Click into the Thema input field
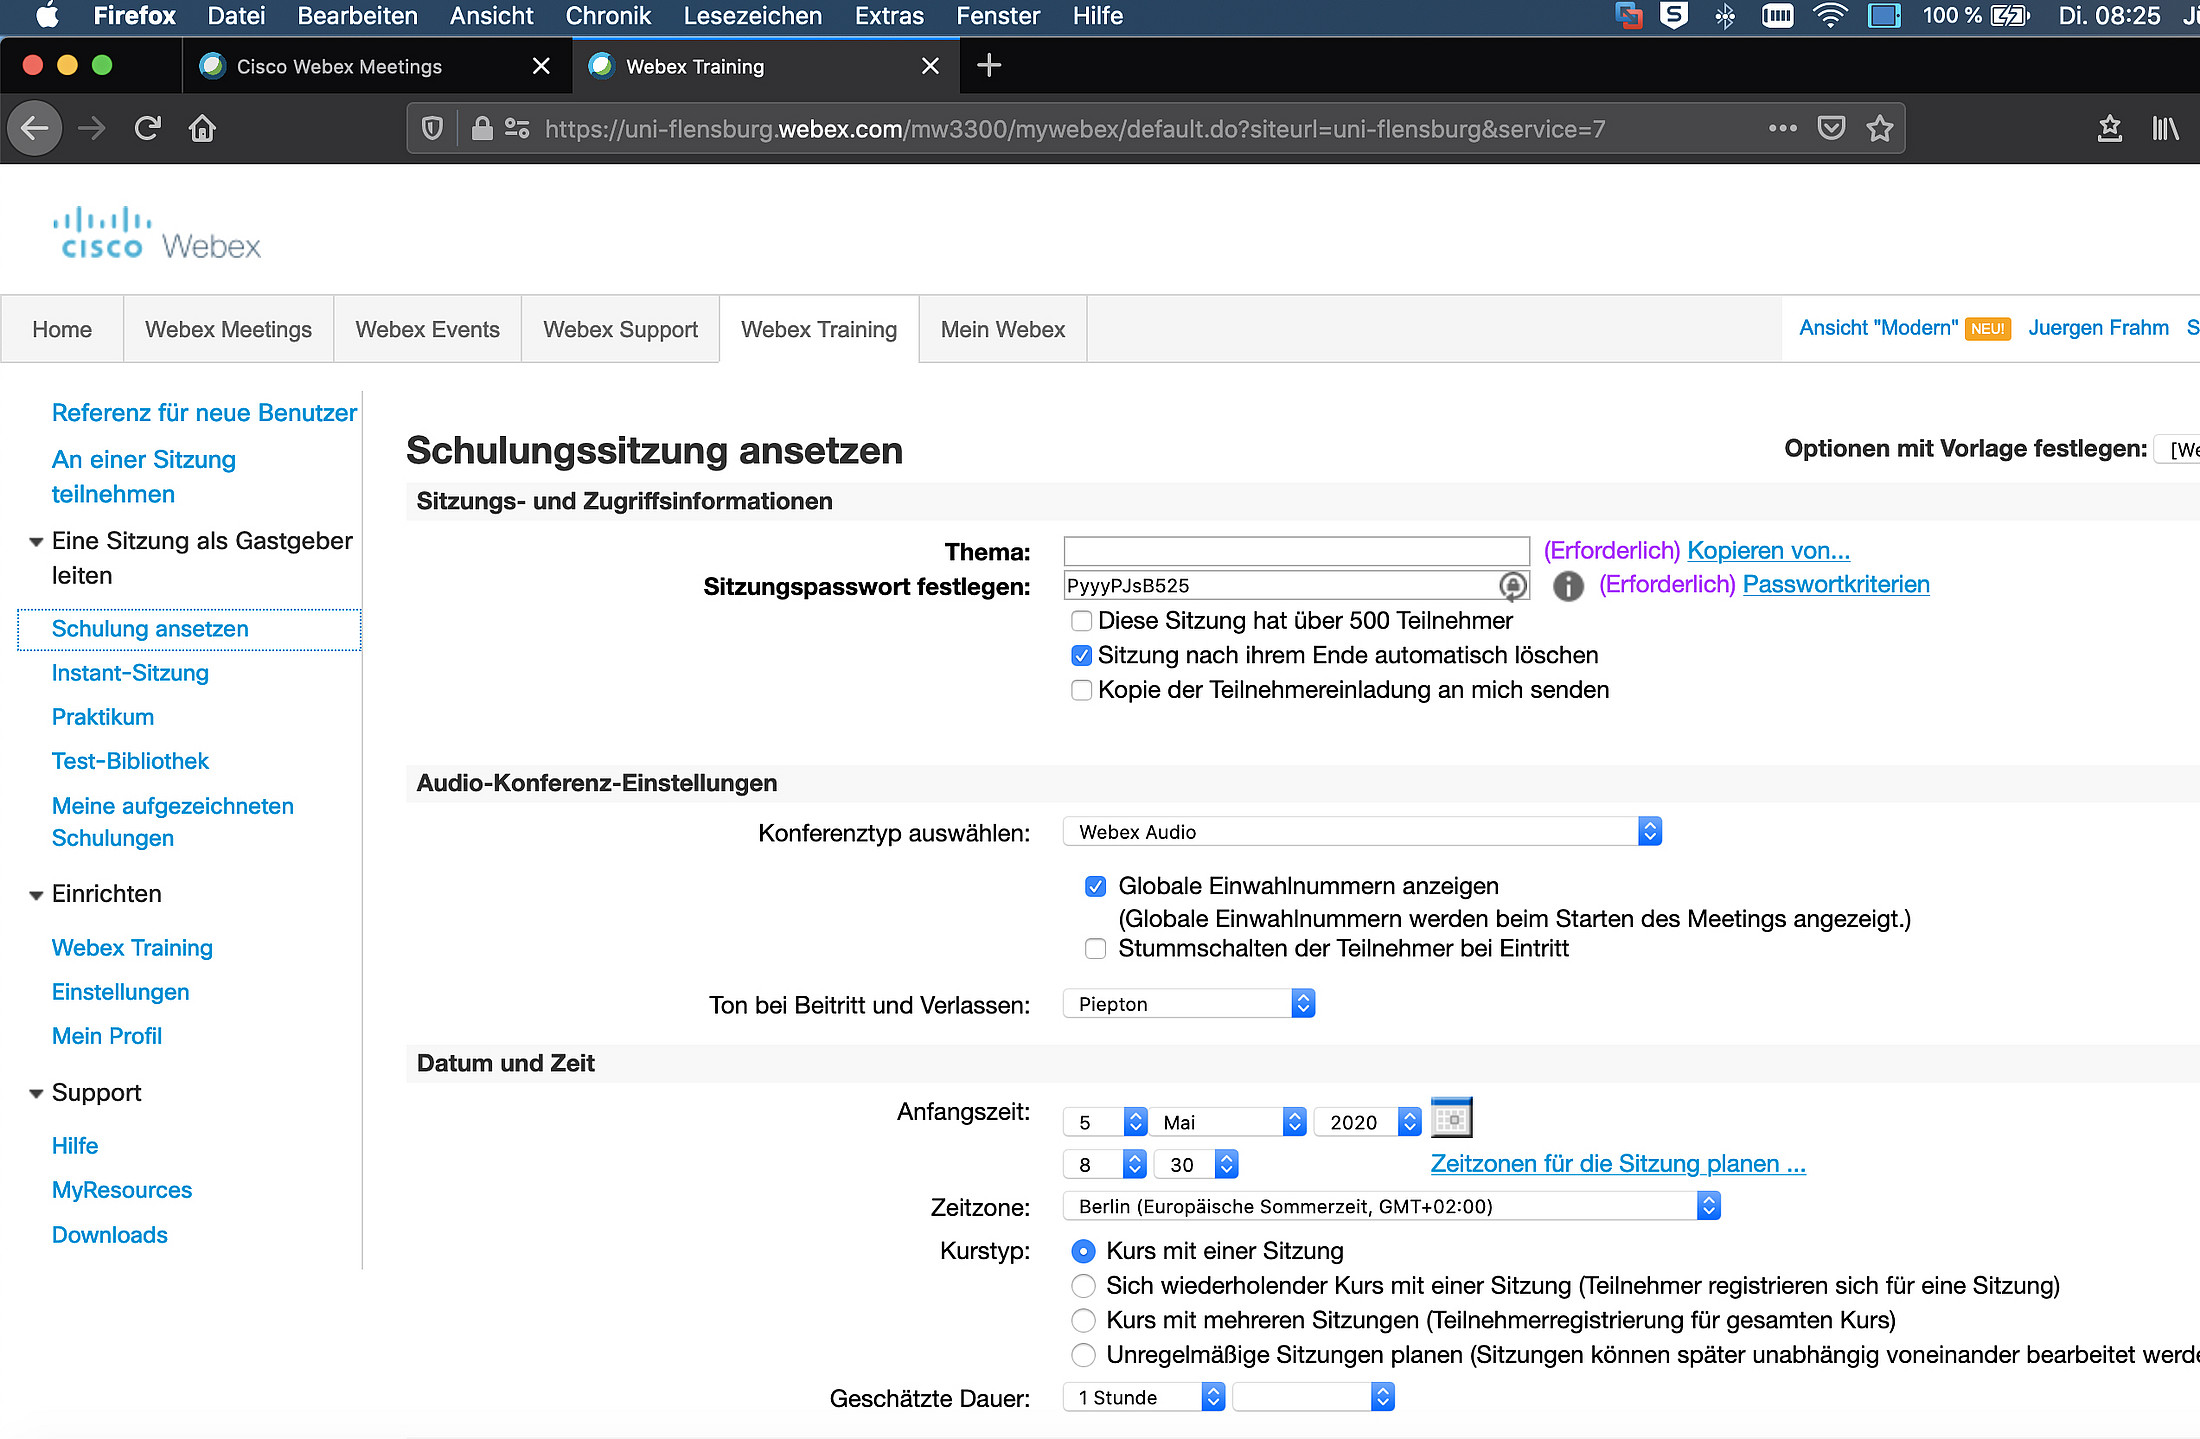 (x=1296, y=551)
